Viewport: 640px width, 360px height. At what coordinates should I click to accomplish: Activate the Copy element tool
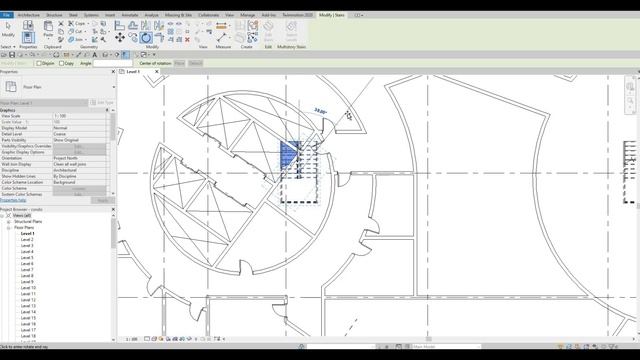(133, 38)
